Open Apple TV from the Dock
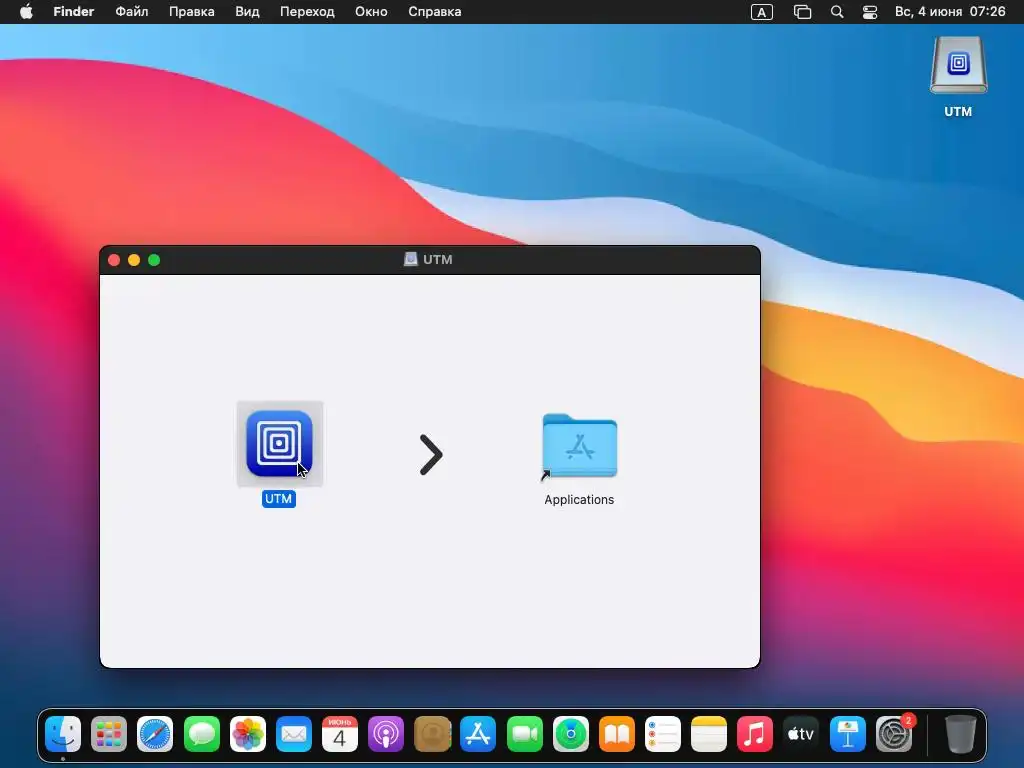The image size is (1024, 768). coord(801,734)
